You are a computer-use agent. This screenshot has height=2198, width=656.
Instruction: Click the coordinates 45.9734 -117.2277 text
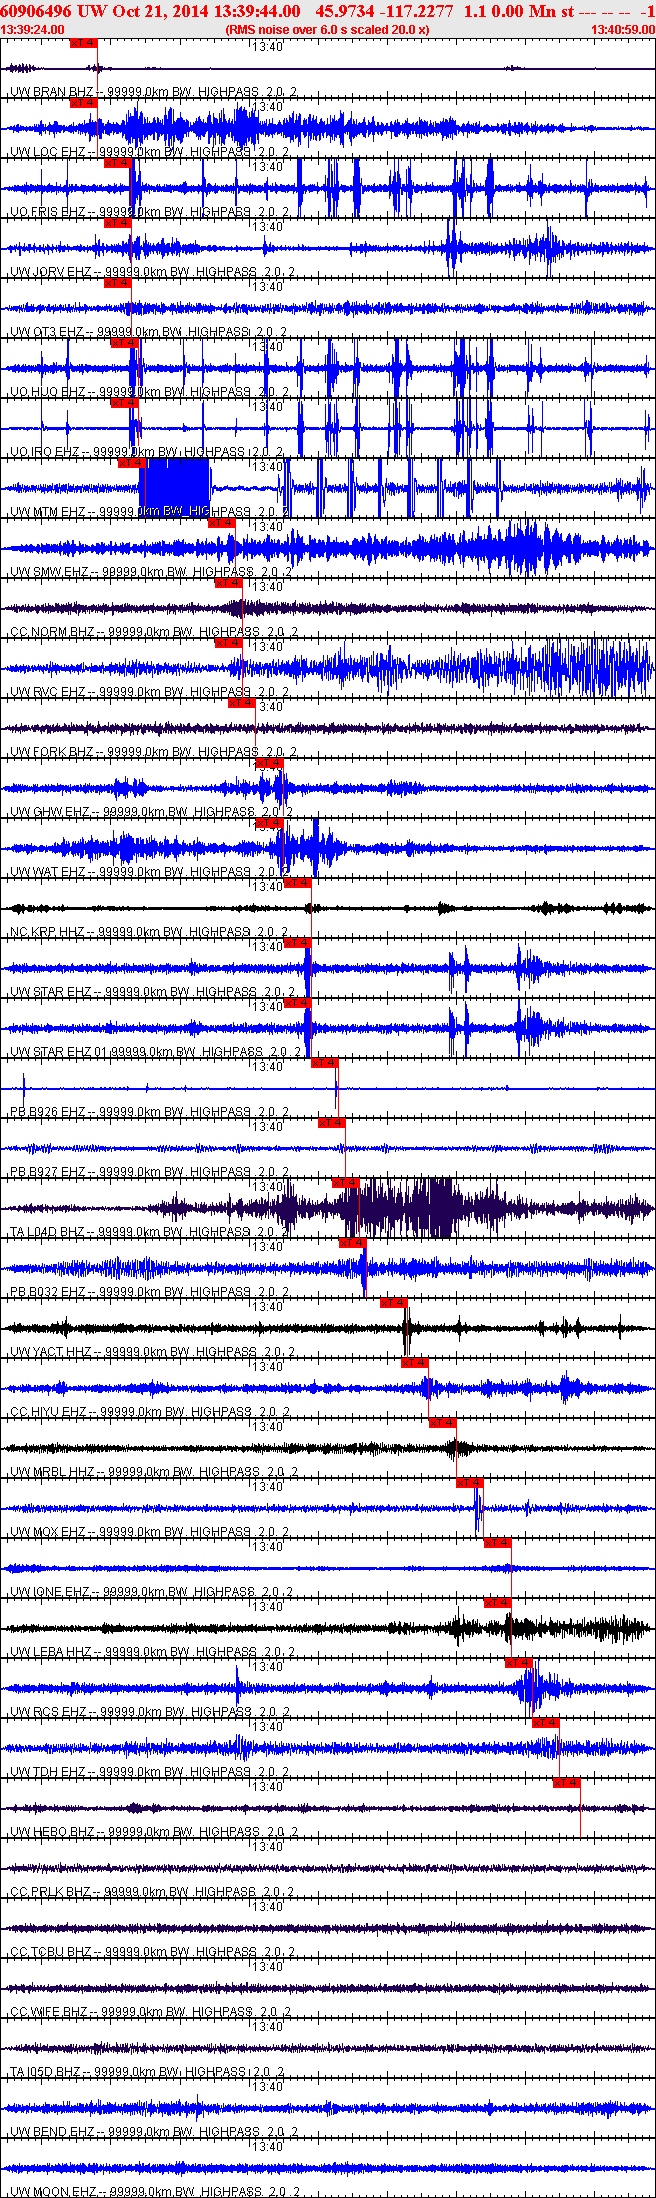[x=384, y=11]
